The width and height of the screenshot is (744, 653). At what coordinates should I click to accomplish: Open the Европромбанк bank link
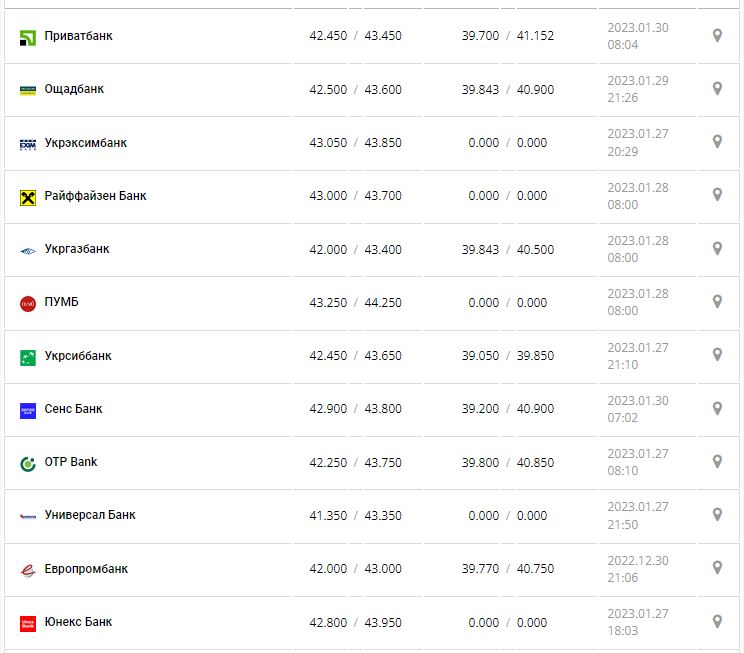tap(86, 569)
